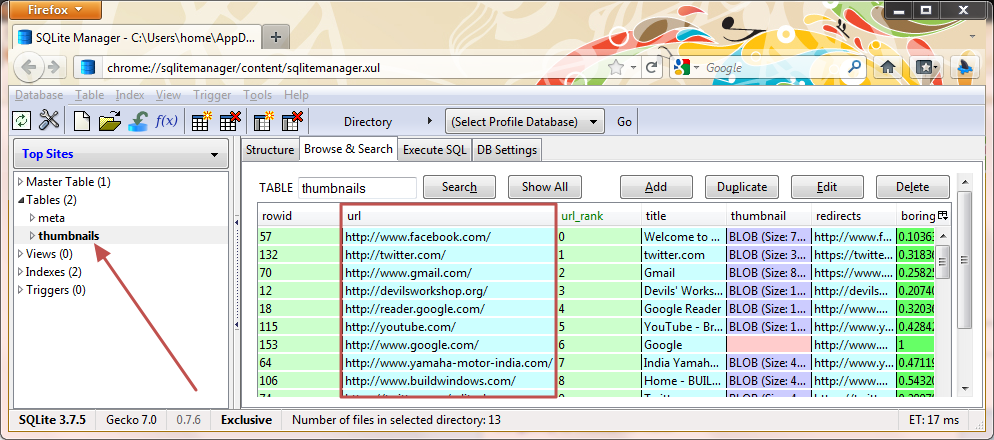Click the chrome://sqlitemanager address bar
The width and height of the screenshot is (994, 440).
[x=355, y=67]
